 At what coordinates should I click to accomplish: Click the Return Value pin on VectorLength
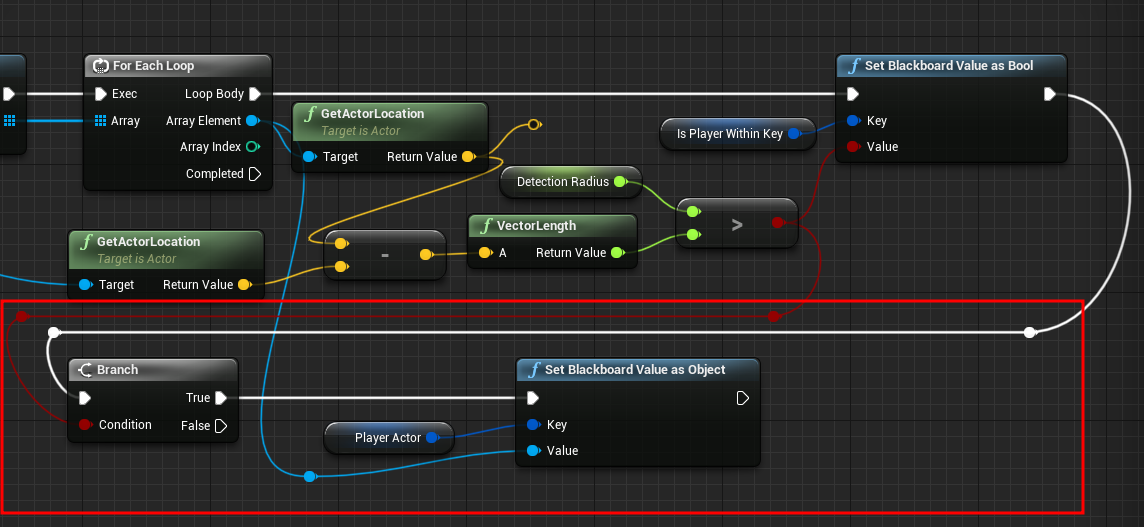coord(617,253)
